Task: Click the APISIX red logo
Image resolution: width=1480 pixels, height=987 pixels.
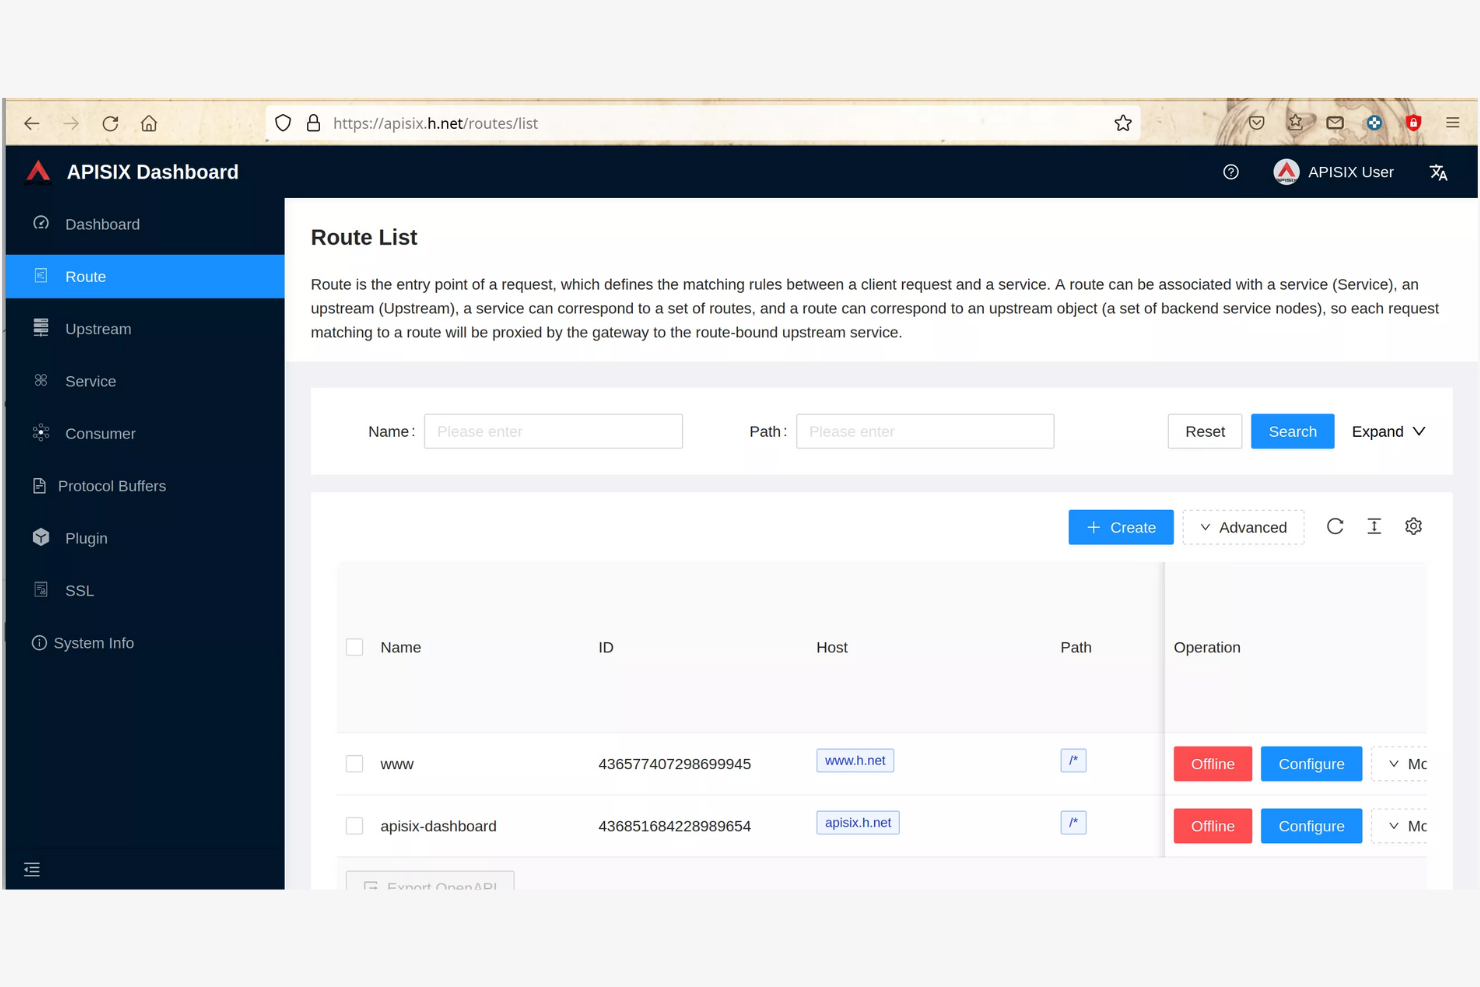Action: (x=38, y=172)
